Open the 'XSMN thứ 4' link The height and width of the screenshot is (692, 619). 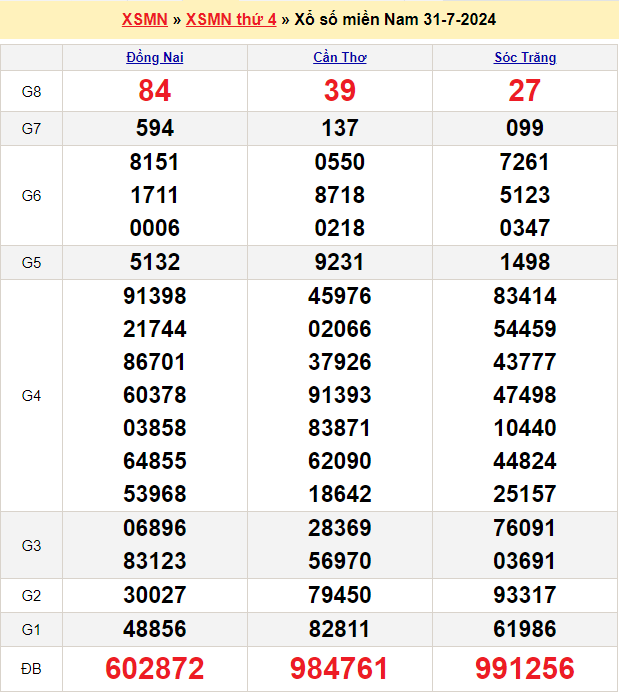(x=231, y=20)
